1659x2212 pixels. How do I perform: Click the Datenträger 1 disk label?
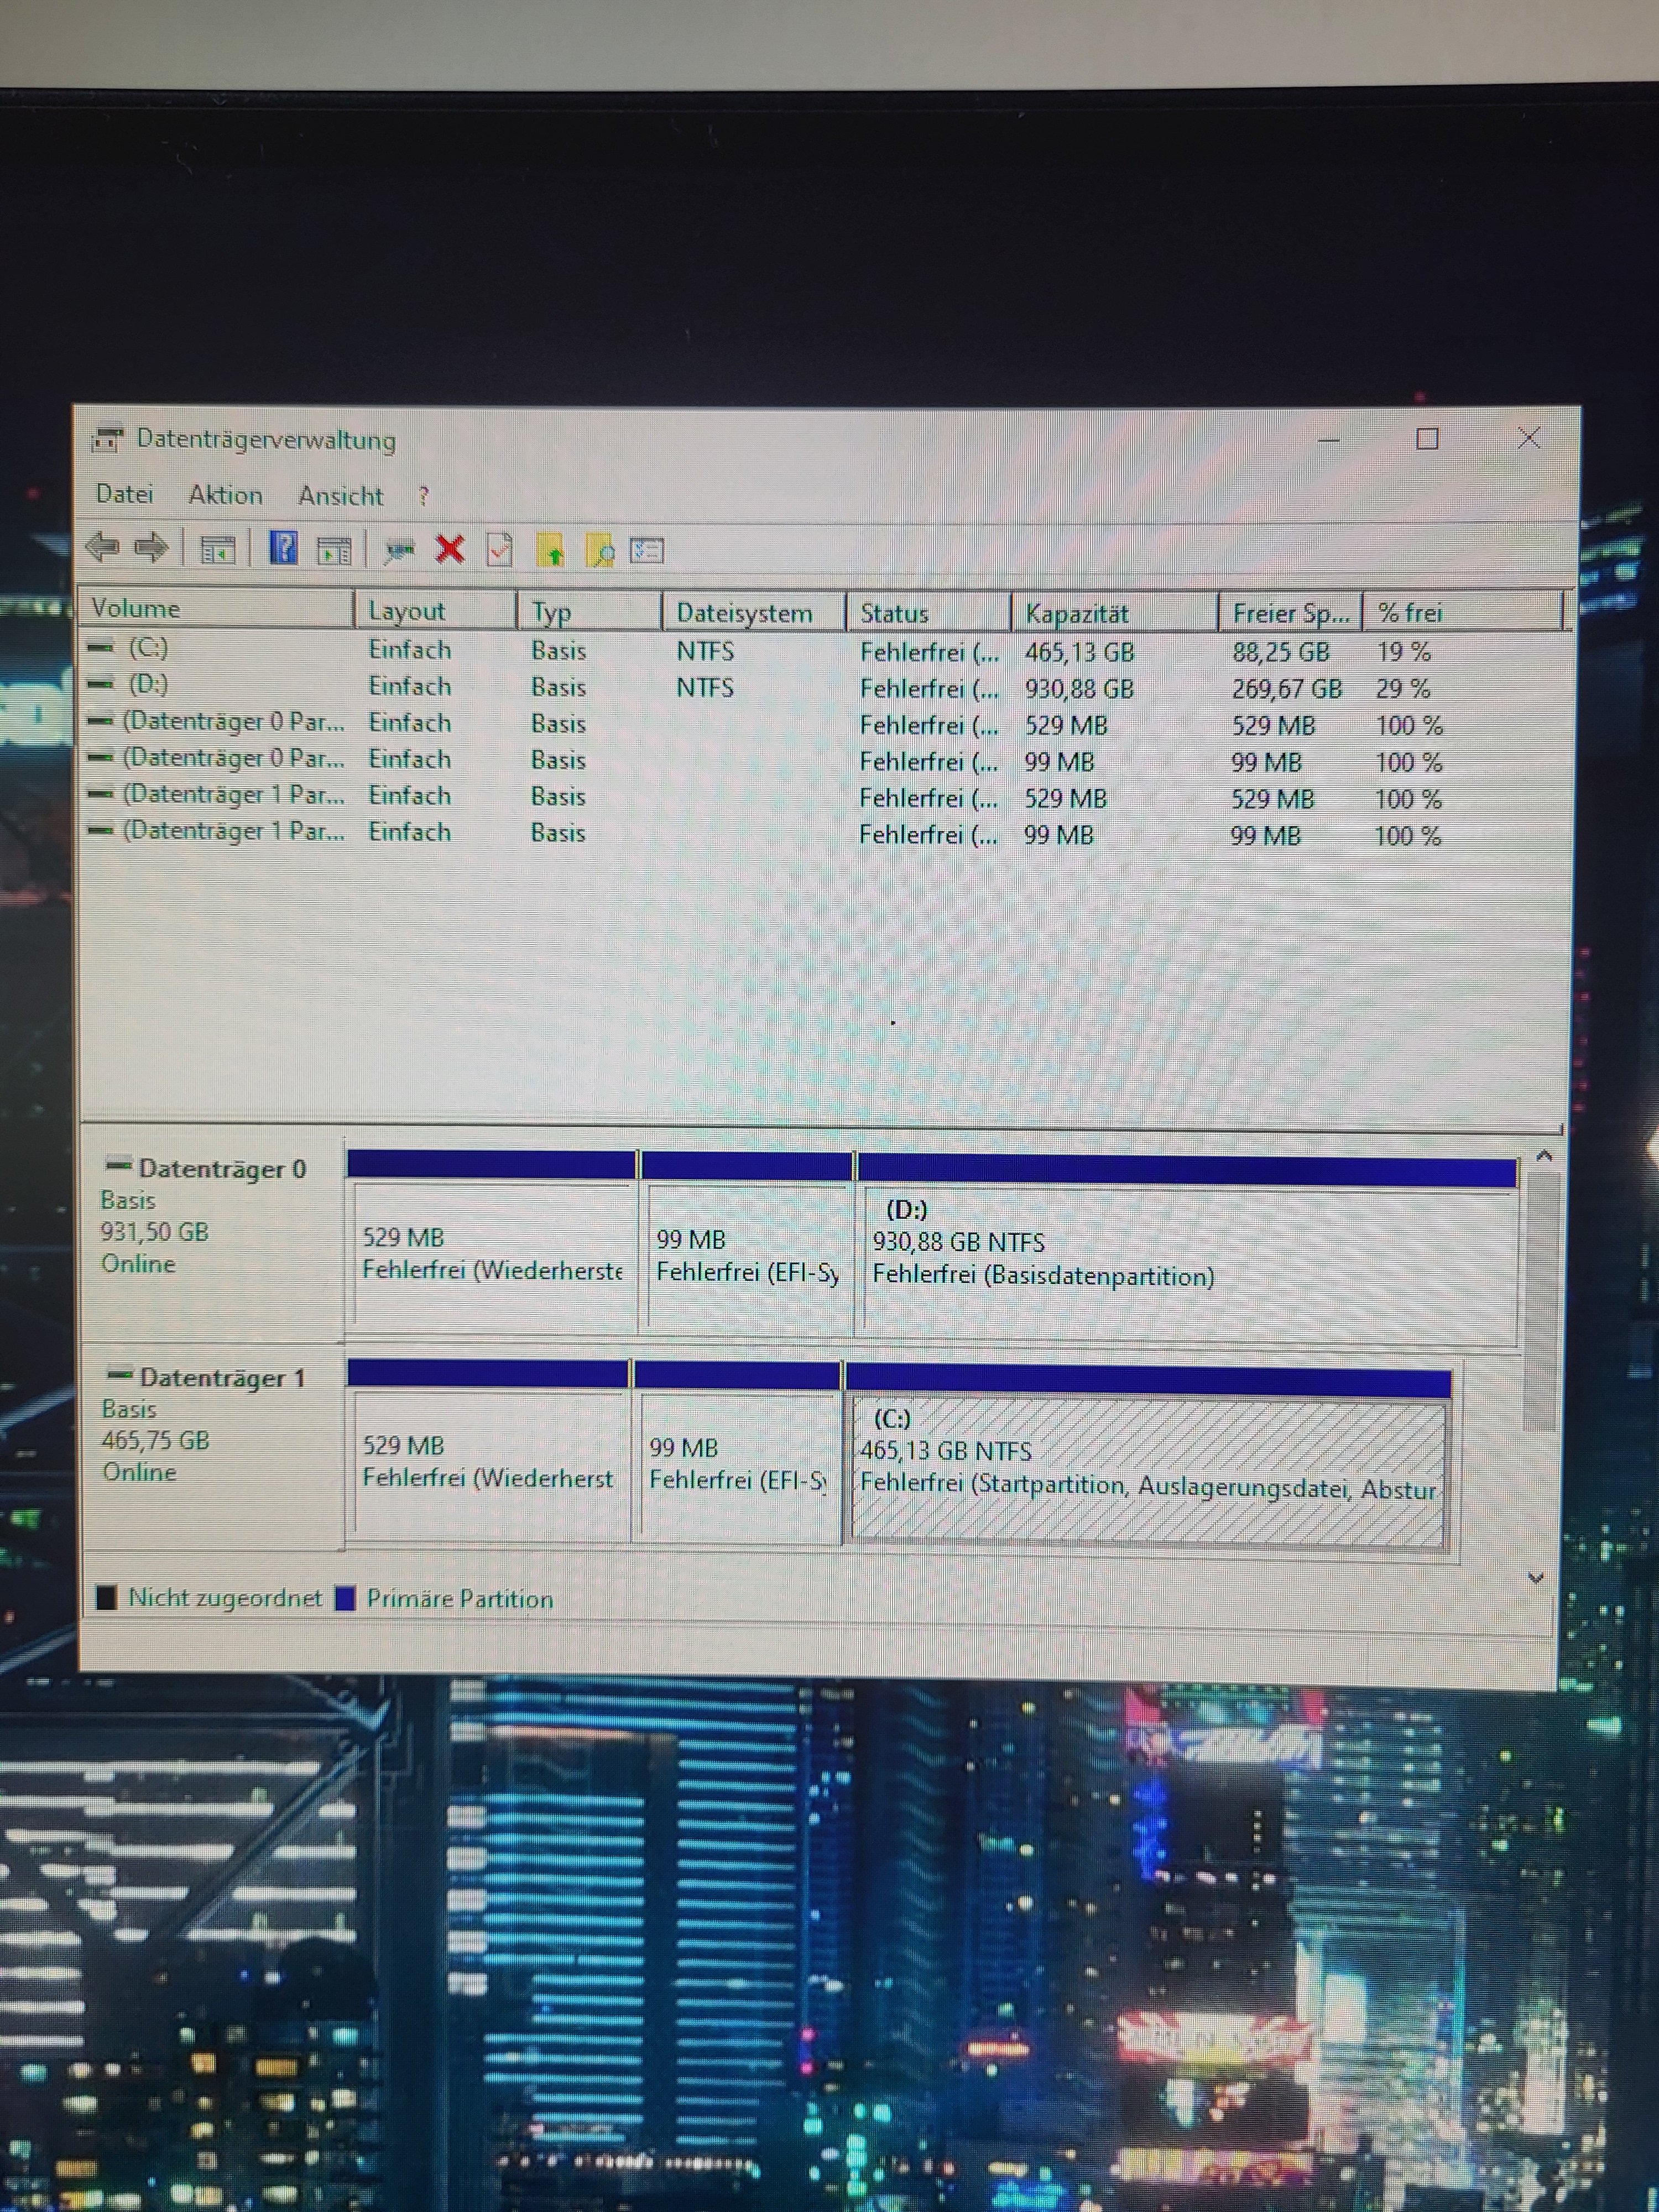(x=222, y=1378)
